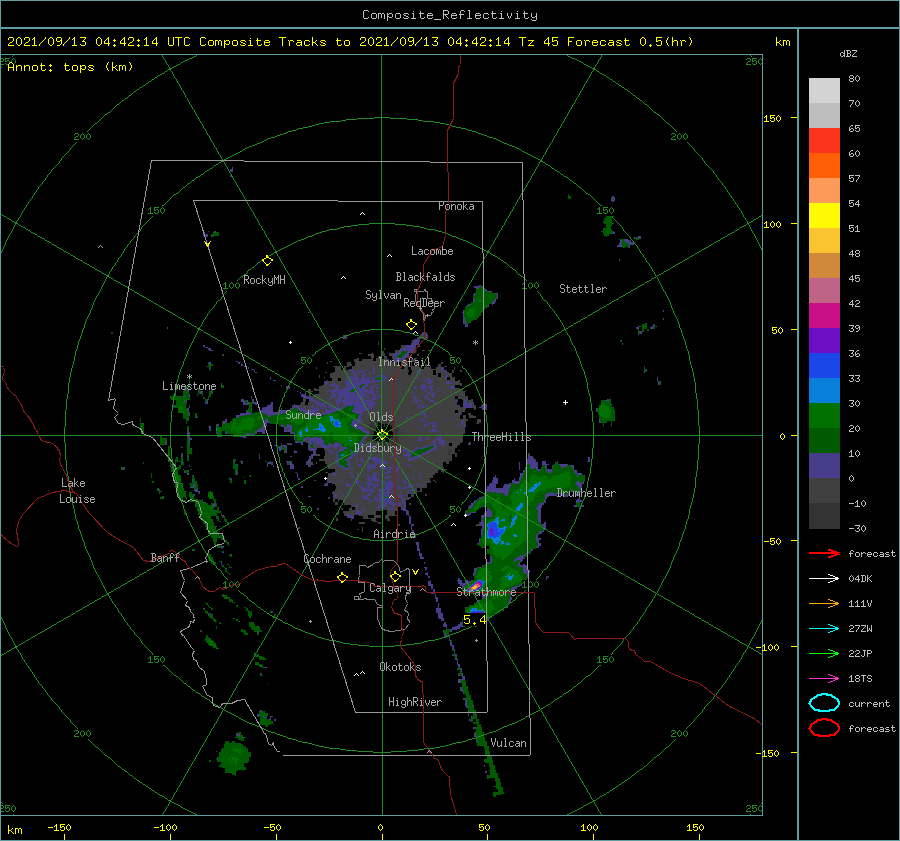Viewport: 900px width, 841px height.
Task: Click the cyan 27ZW arrow legend symbol
Action: [x=824, y=629]
